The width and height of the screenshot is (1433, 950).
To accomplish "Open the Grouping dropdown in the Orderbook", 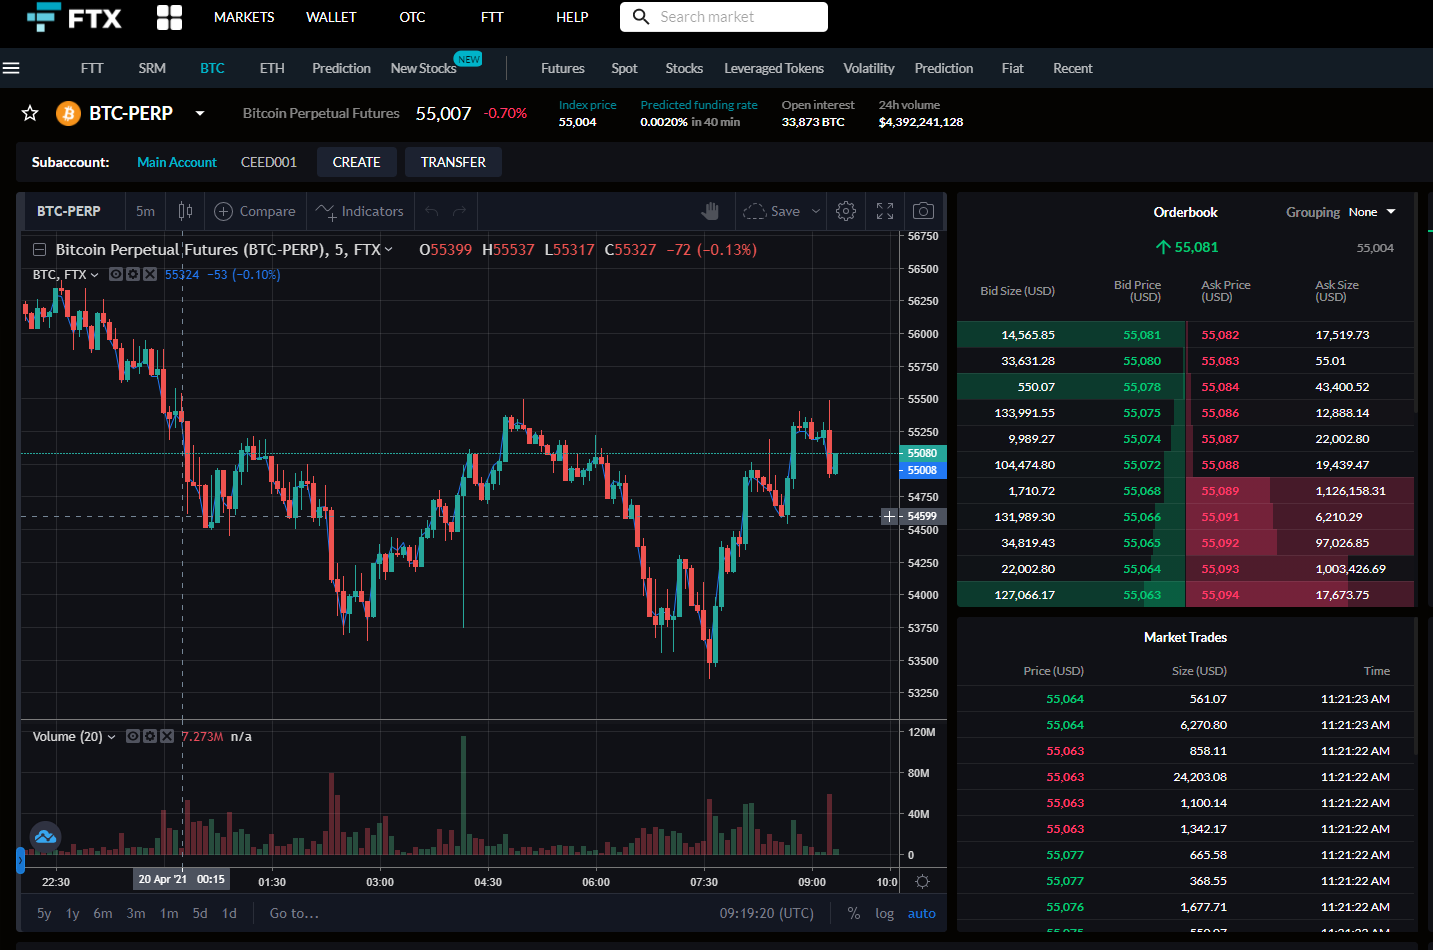I will click(x=1373, y=212).
